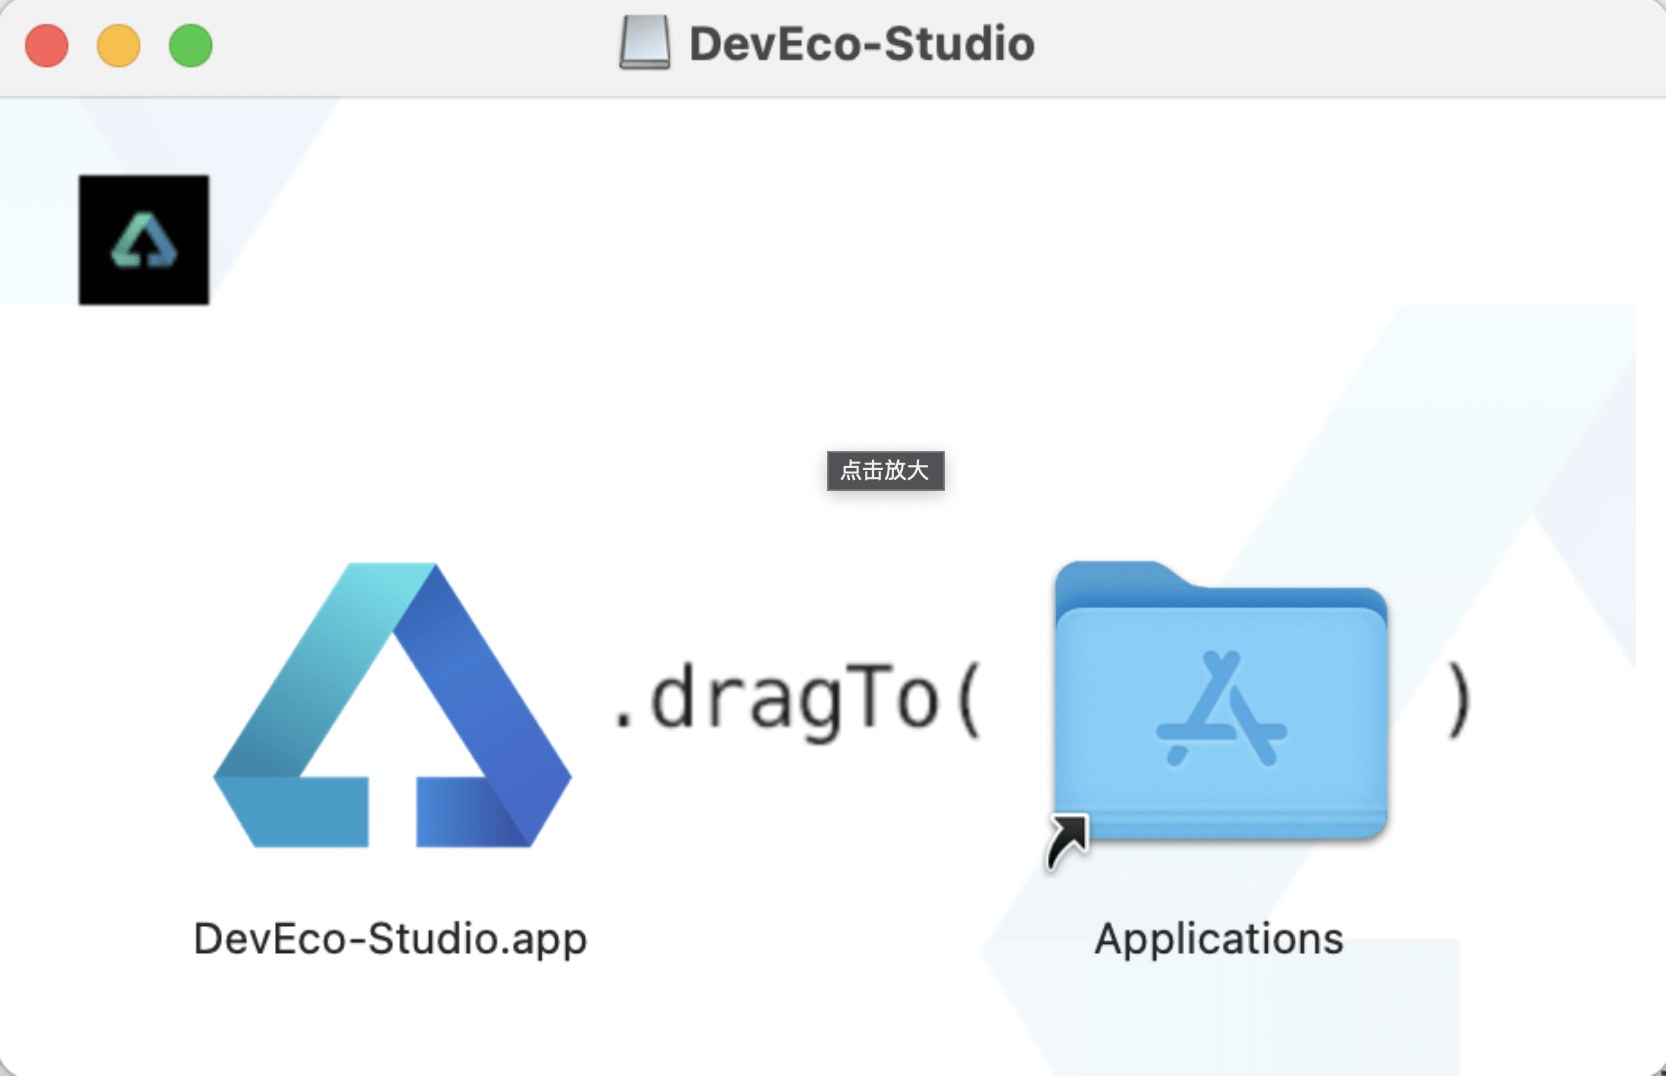Click the "DevEco-Studio.app" file name label
The image size is (1666, 1080).
(x=390, y=939)
